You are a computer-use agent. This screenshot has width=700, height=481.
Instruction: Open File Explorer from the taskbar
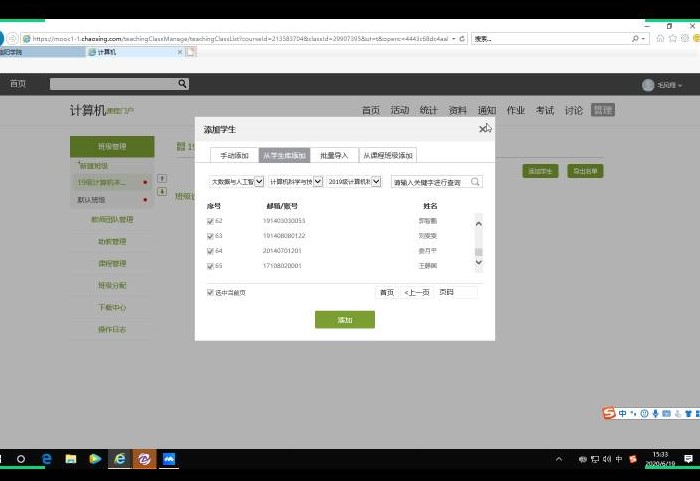pos(71,459)
